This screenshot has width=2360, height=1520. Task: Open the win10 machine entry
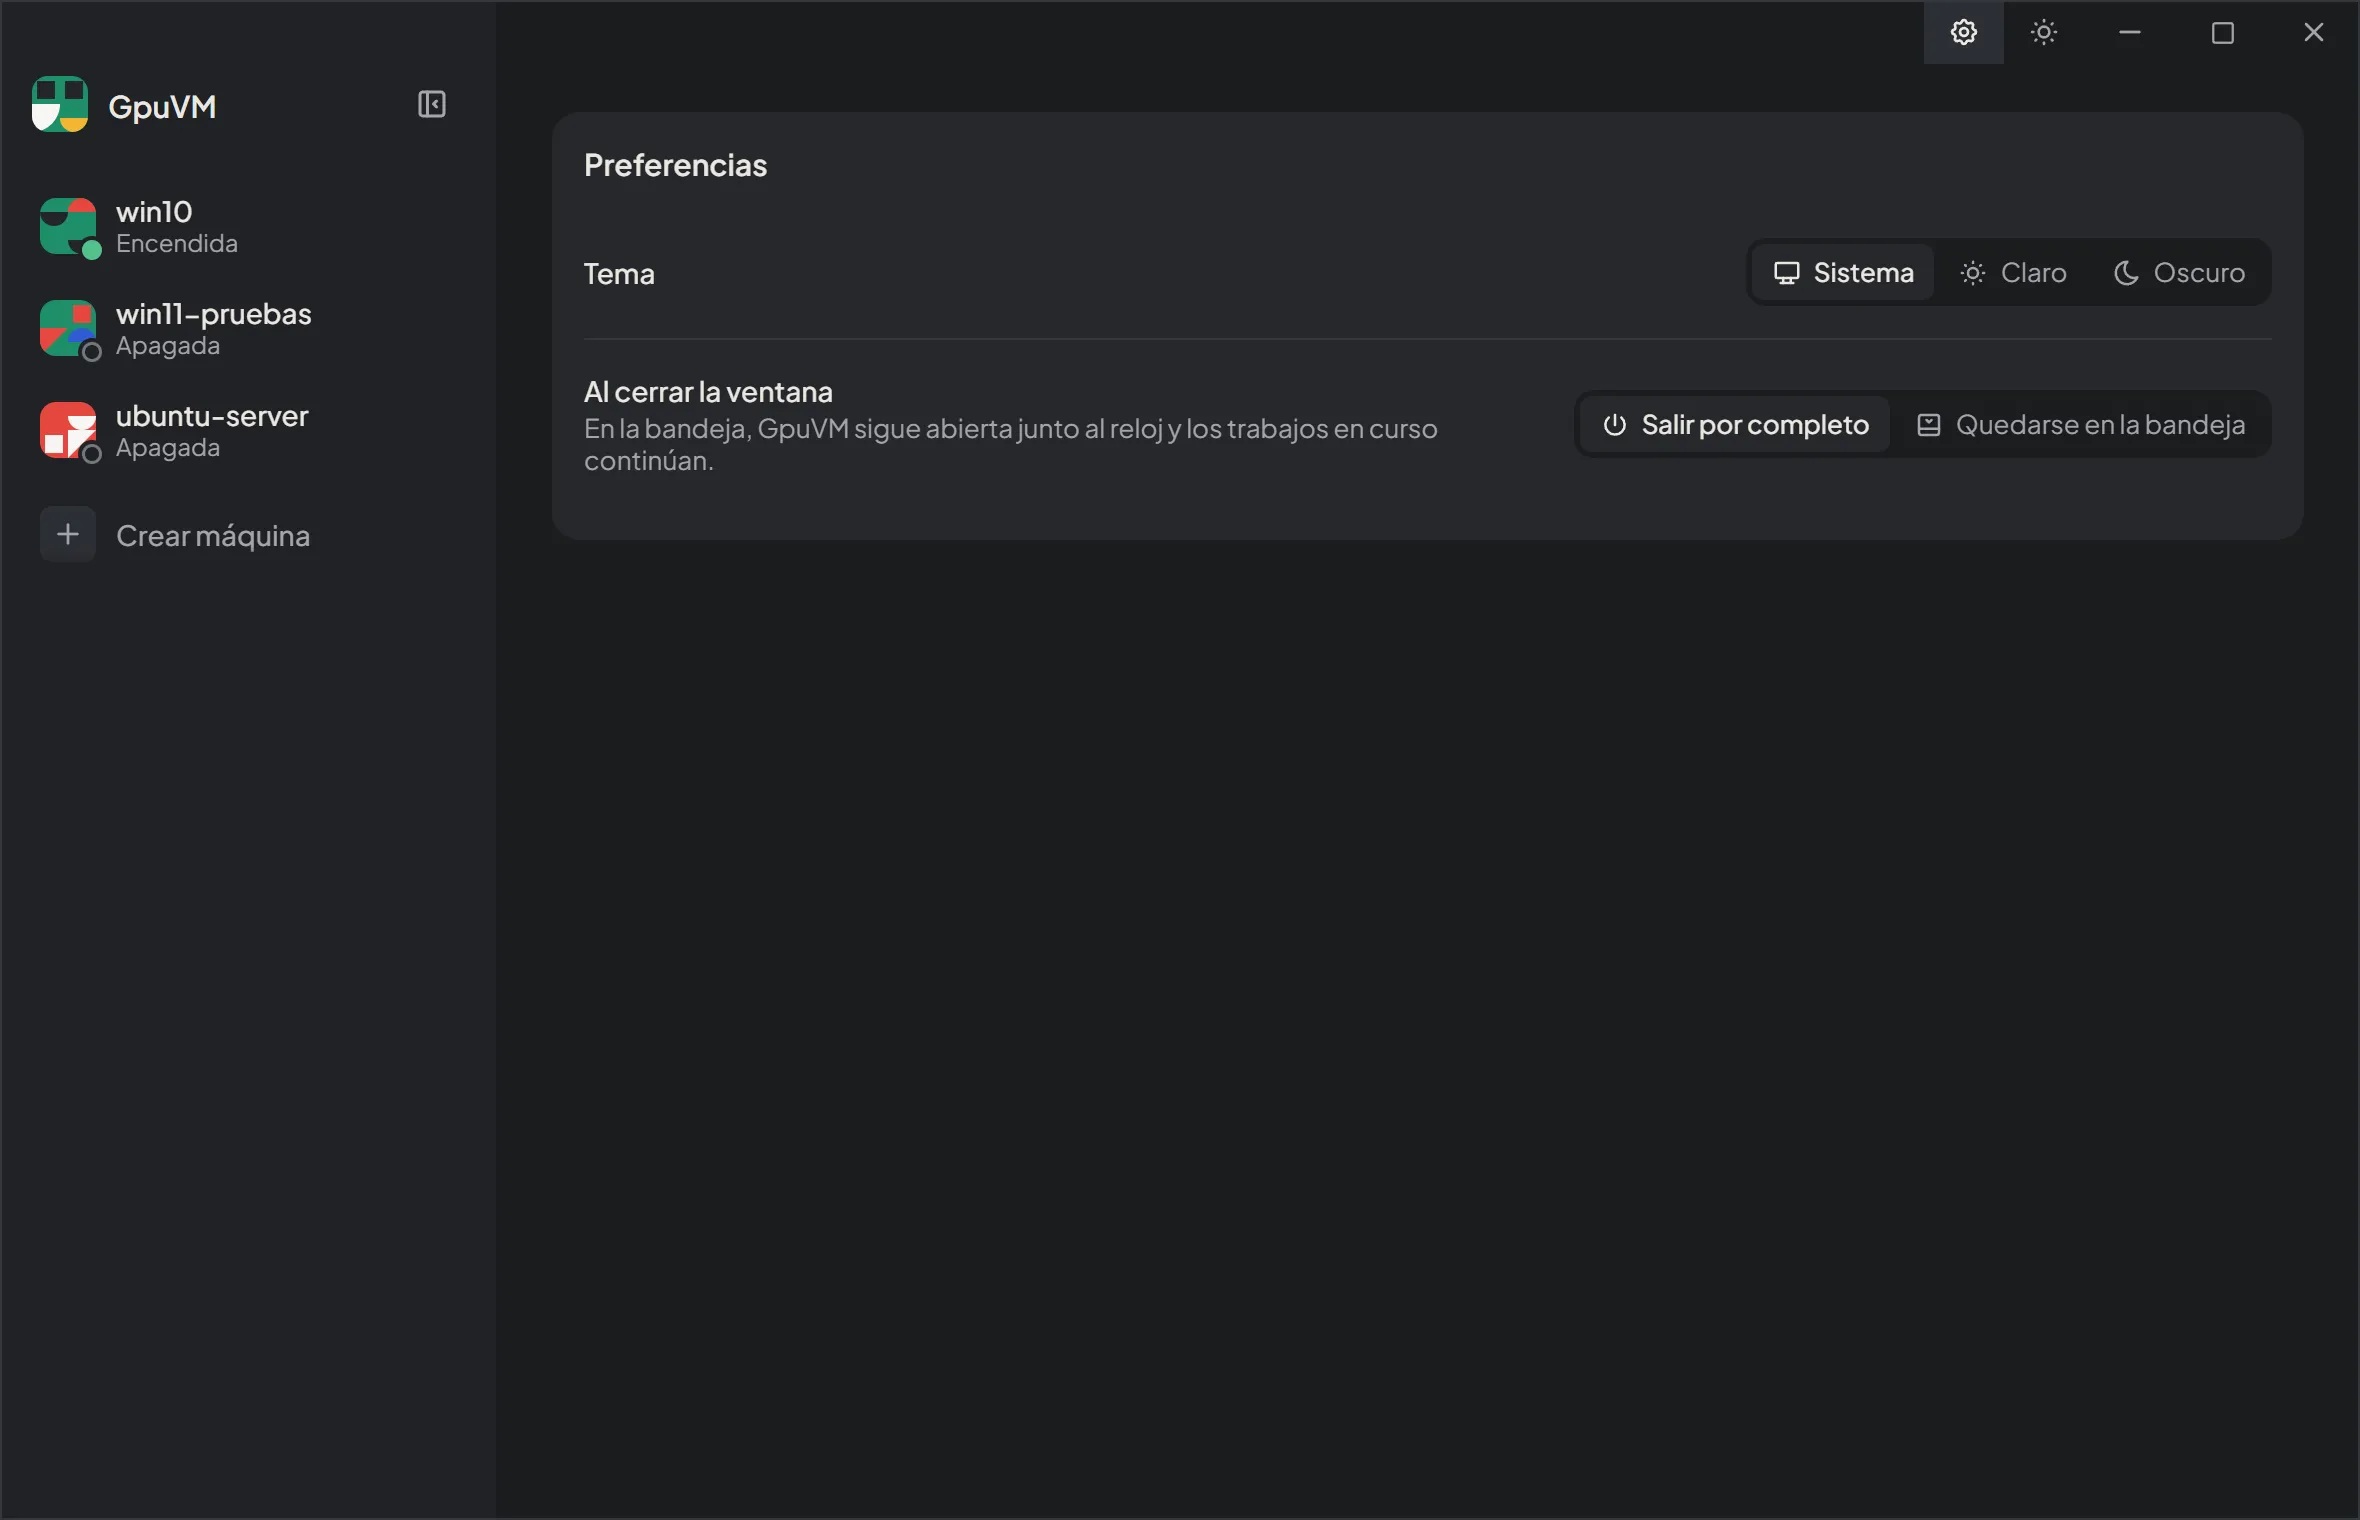pos(248,226)
